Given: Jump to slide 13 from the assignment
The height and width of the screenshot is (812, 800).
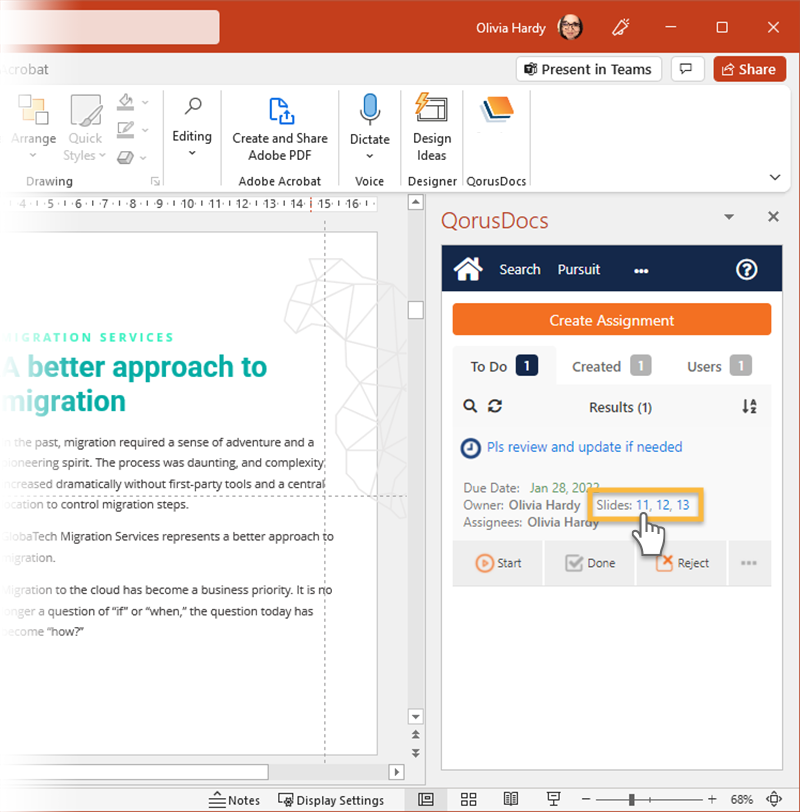Looking at the screenshot, I should point(682,505).
